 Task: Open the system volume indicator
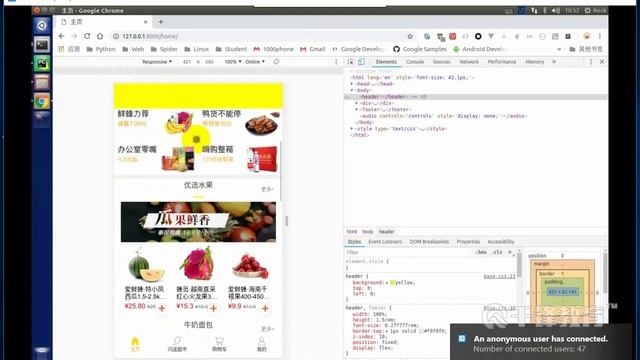coord(556,11)
